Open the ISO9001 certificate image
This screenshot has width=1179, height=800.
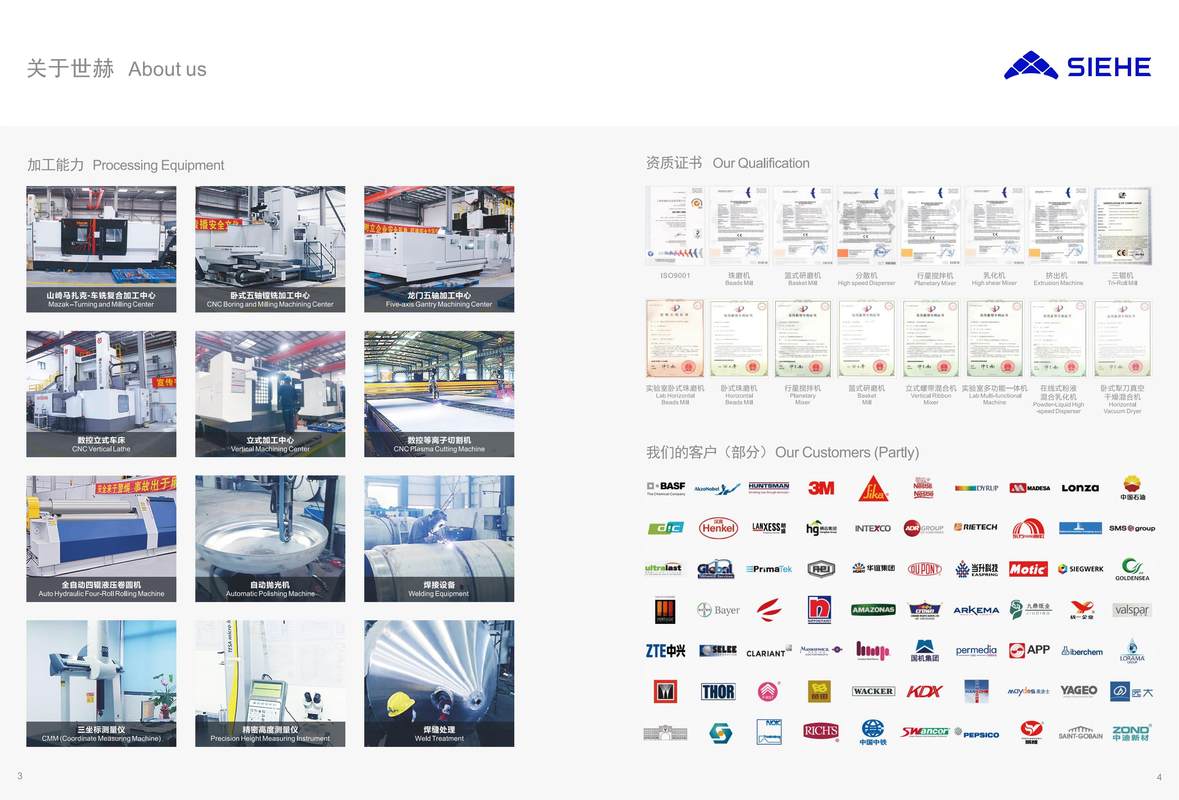[675, 226]
